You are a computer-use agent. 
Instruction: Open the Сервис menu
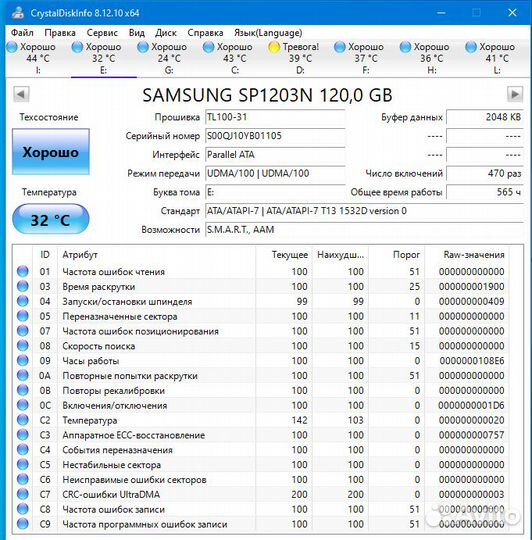tap(102, 33)
